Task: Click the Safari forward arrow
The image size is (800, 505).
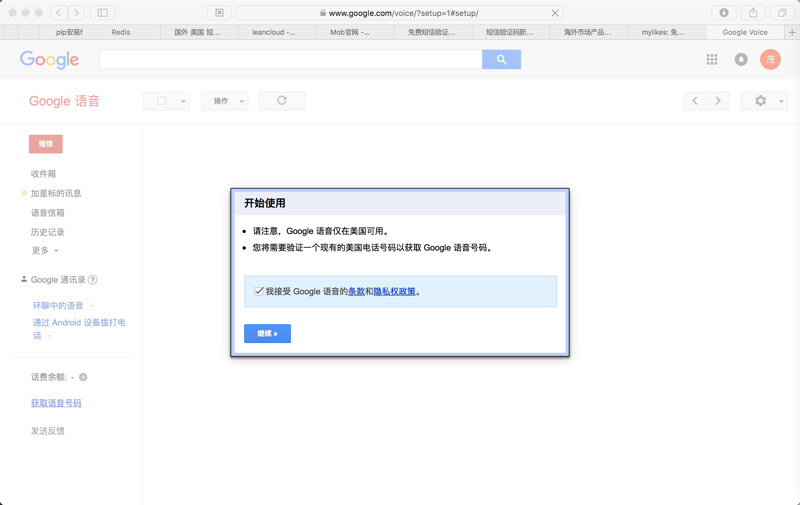Action: click(x=76, y=13)
